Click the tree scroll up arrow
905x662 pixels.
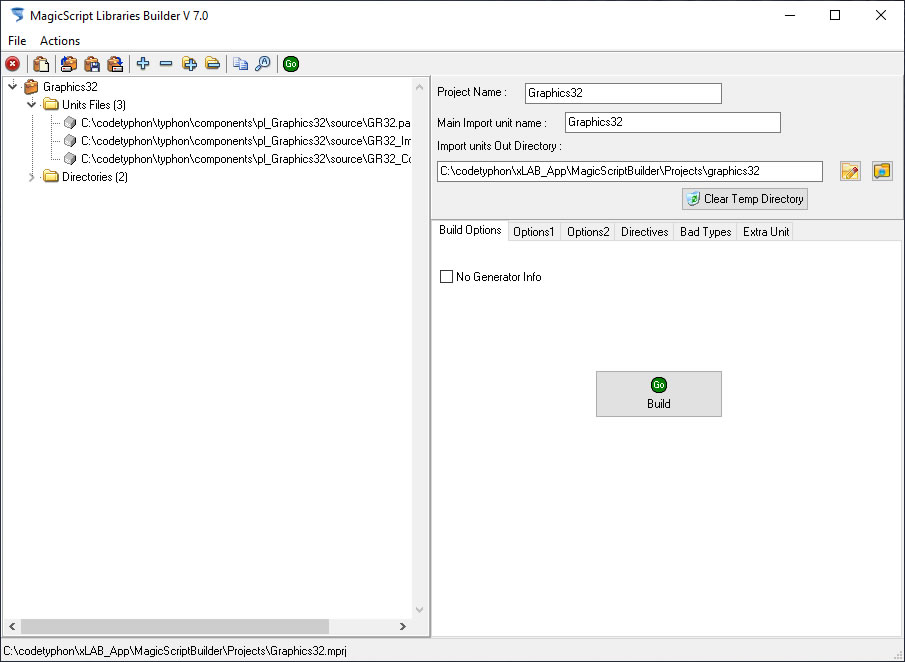(x=420, y=87)
